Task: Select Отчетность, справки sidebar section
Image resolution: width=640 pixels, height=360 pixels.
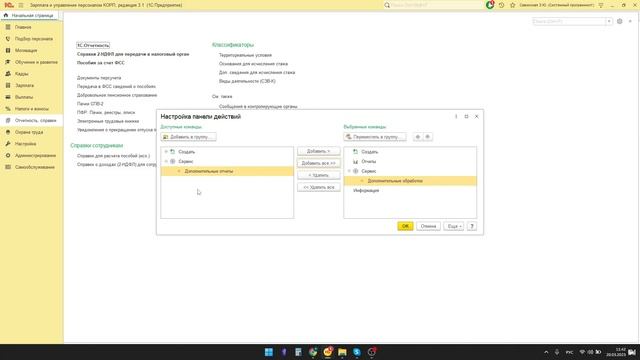Action: click(31, 120)
